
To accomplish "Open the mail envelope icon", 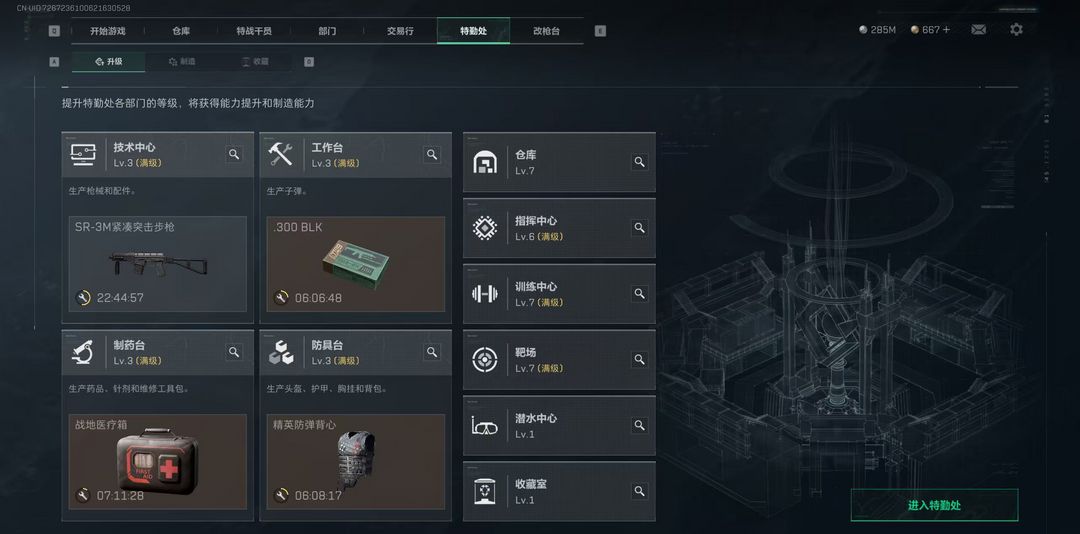I will coord(978,30).
